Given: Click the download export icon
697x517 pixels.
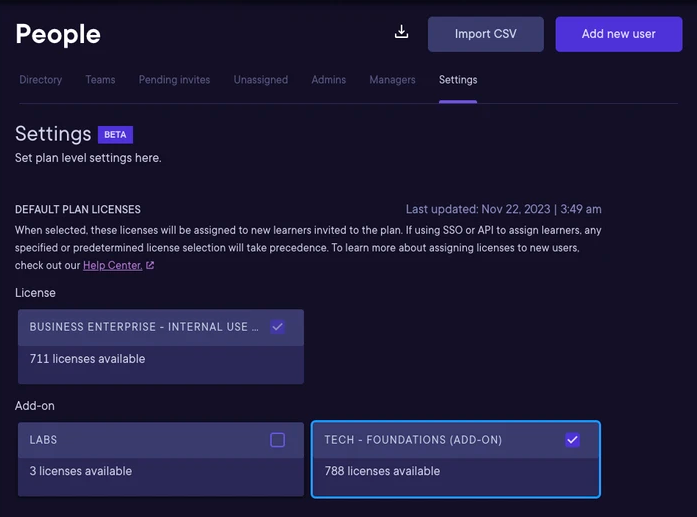Looking at the screenshot, I should [401, 32].
